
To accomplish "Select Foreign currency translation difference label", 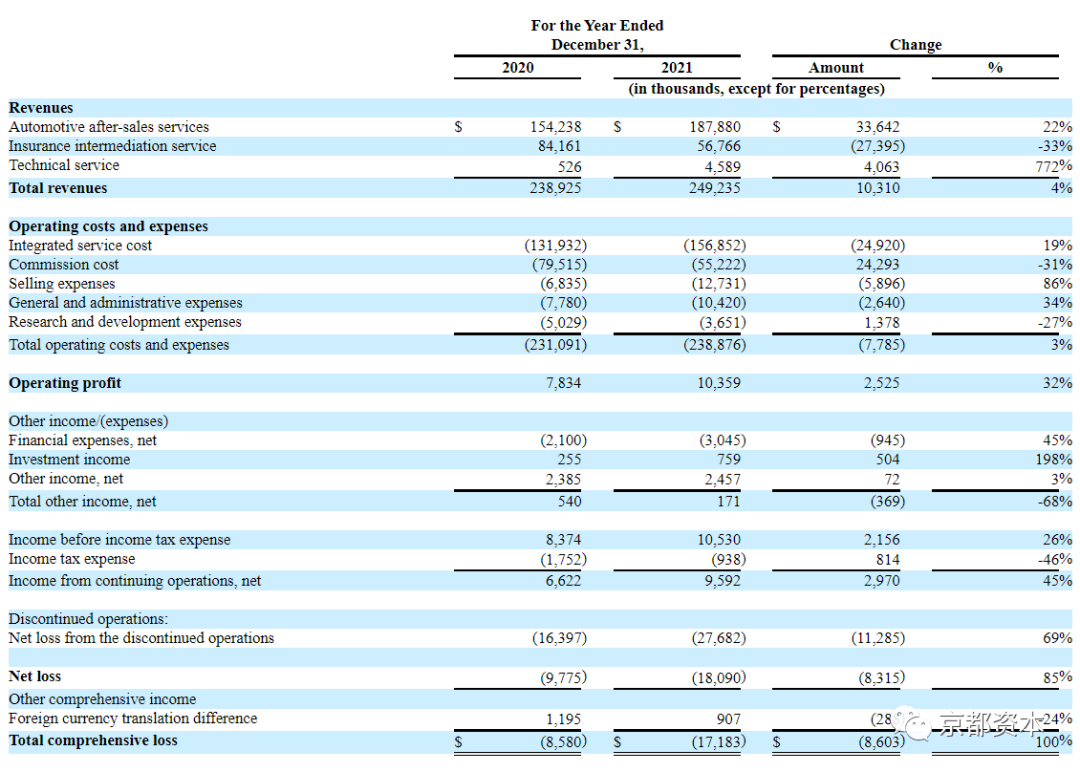I will (x=133, y=718).
